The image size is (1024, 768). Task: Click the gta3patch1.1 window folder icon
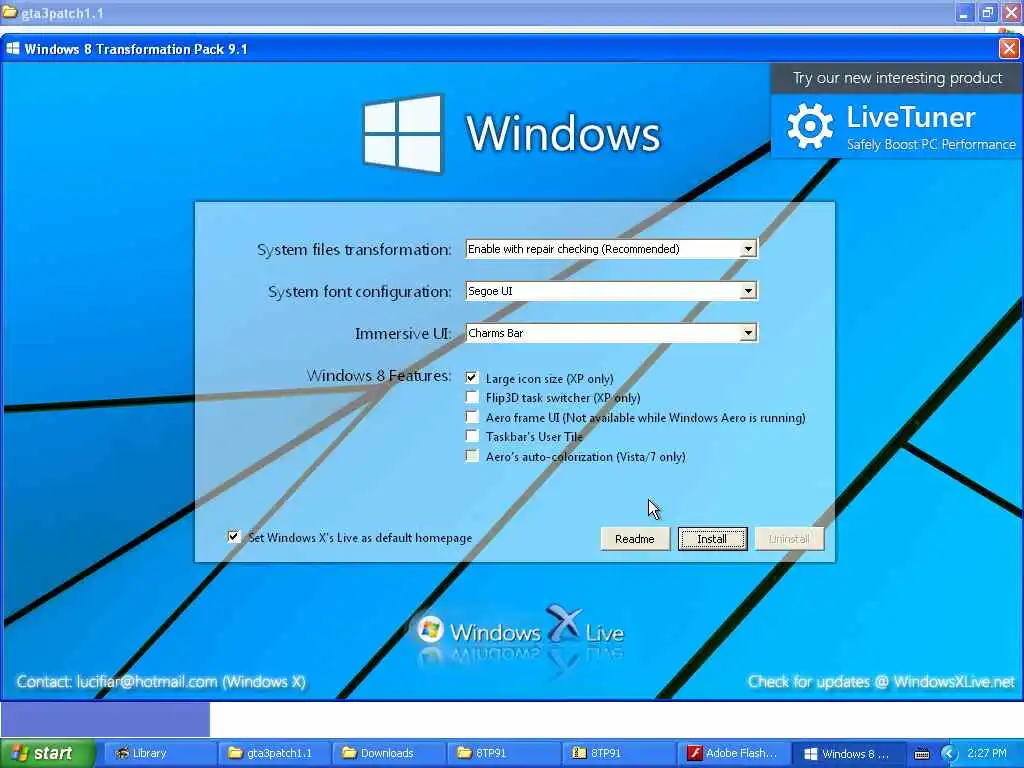10,12
